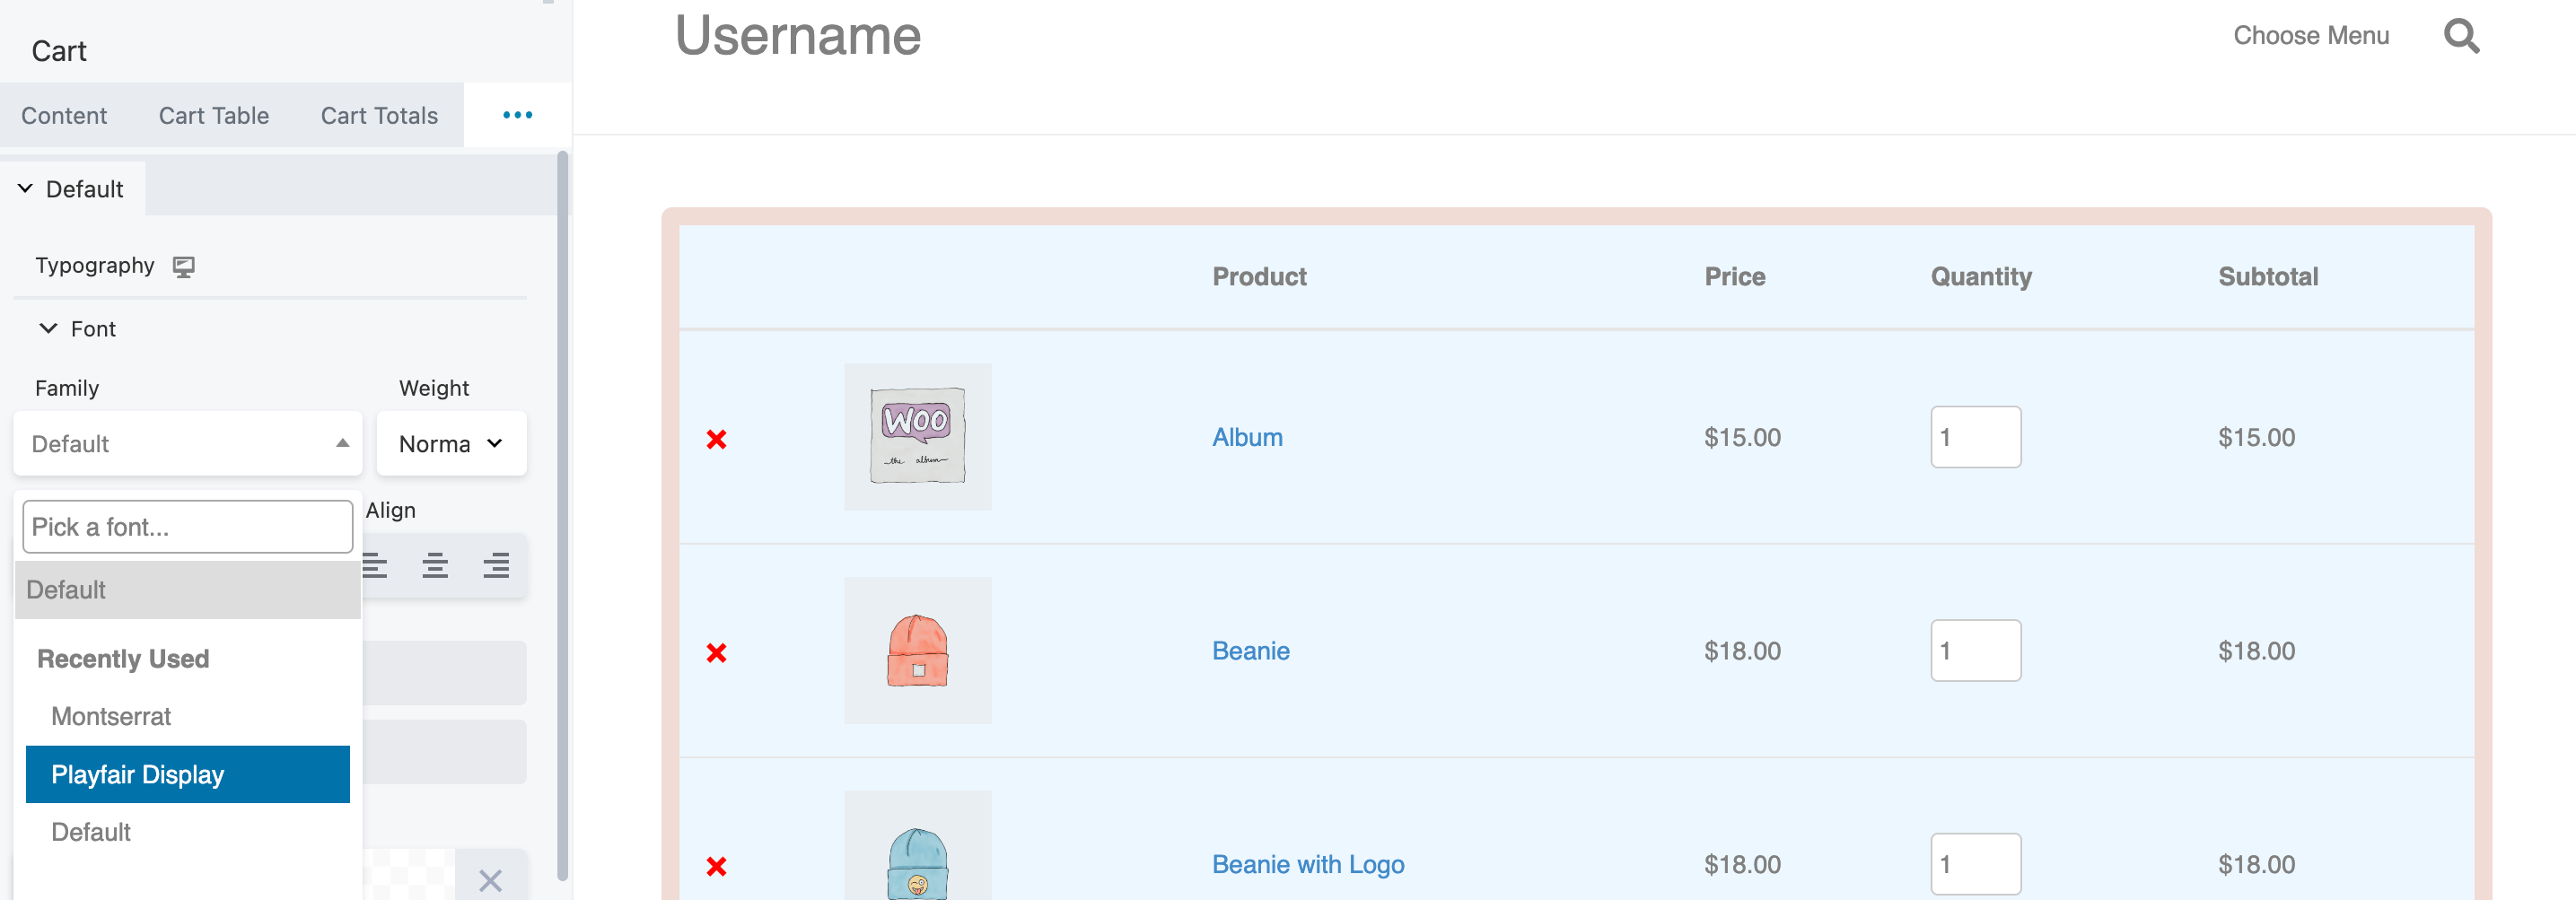Remove Album from cart using red X

pos(716,439)
